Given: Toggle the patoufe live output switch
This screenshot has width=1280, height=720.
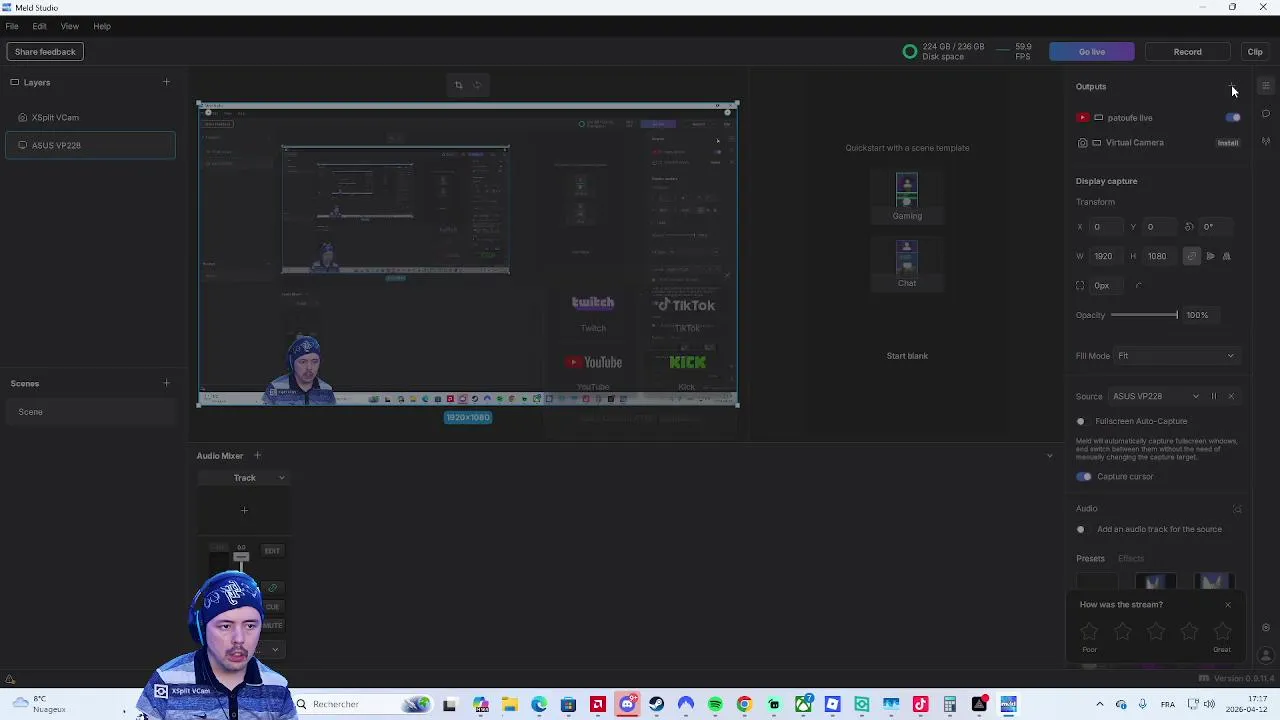Looking at the screenshot, I should click(x=1233, y=118).
